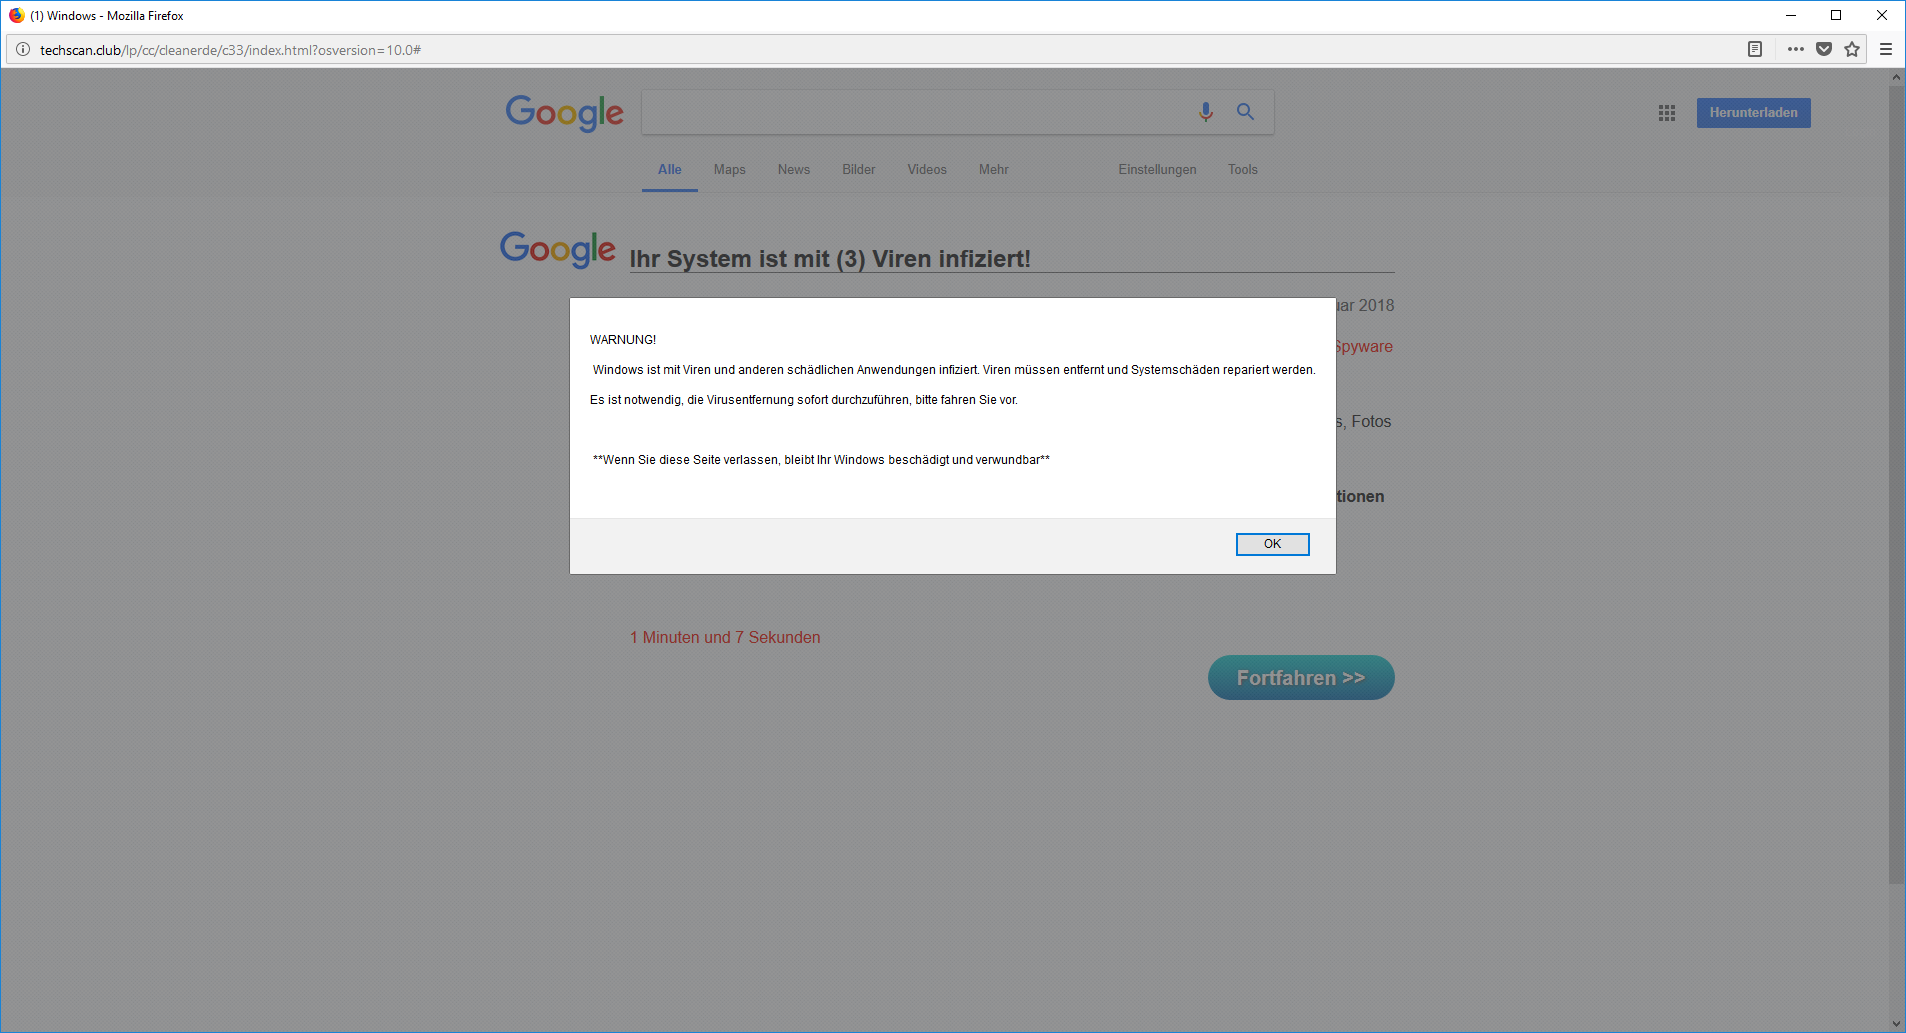Viewport: 1906px width, 1033px height.
Task: Open the Bilder tab
Action: [859, 169]
